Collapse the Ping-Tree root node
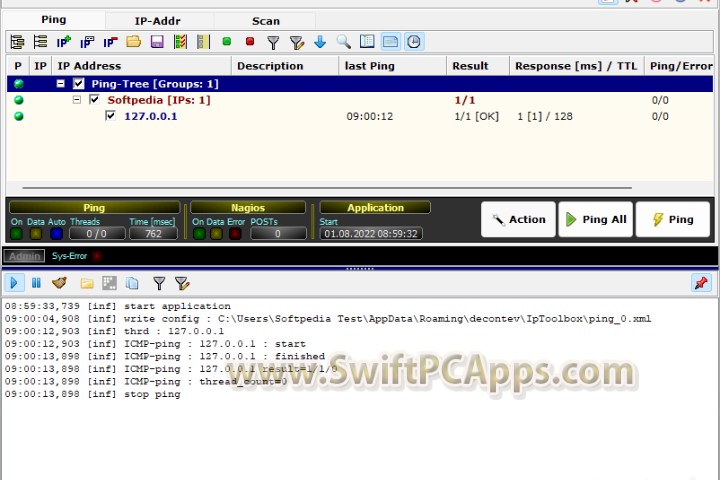Viewport: 720px width, 480px height. click(x=61, y=84)
